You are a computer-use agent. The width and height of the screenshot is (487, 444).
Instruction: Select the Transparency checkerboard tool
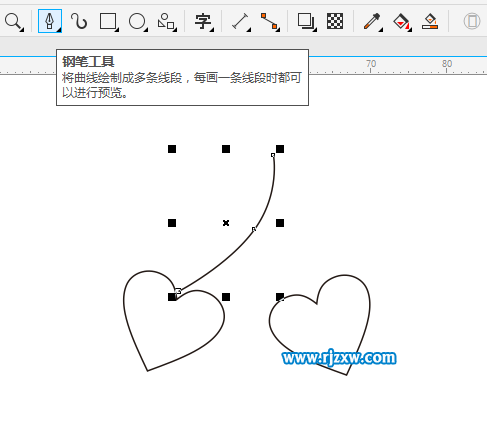pos(335,21)
